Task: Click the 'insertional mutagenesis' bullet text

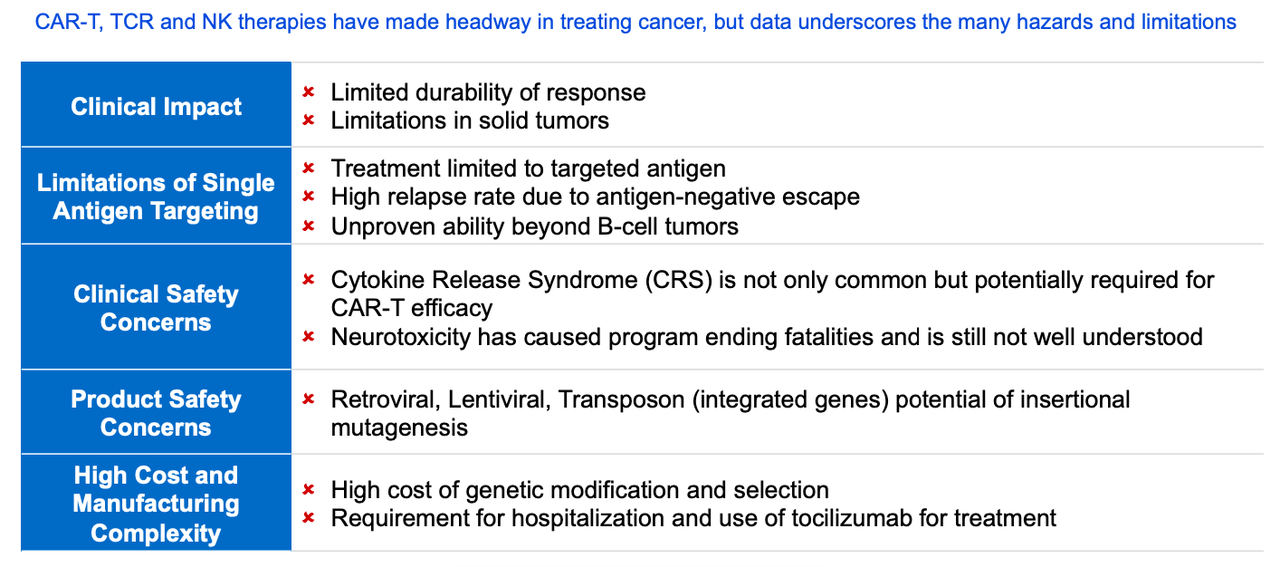Action: coord(730,413)
